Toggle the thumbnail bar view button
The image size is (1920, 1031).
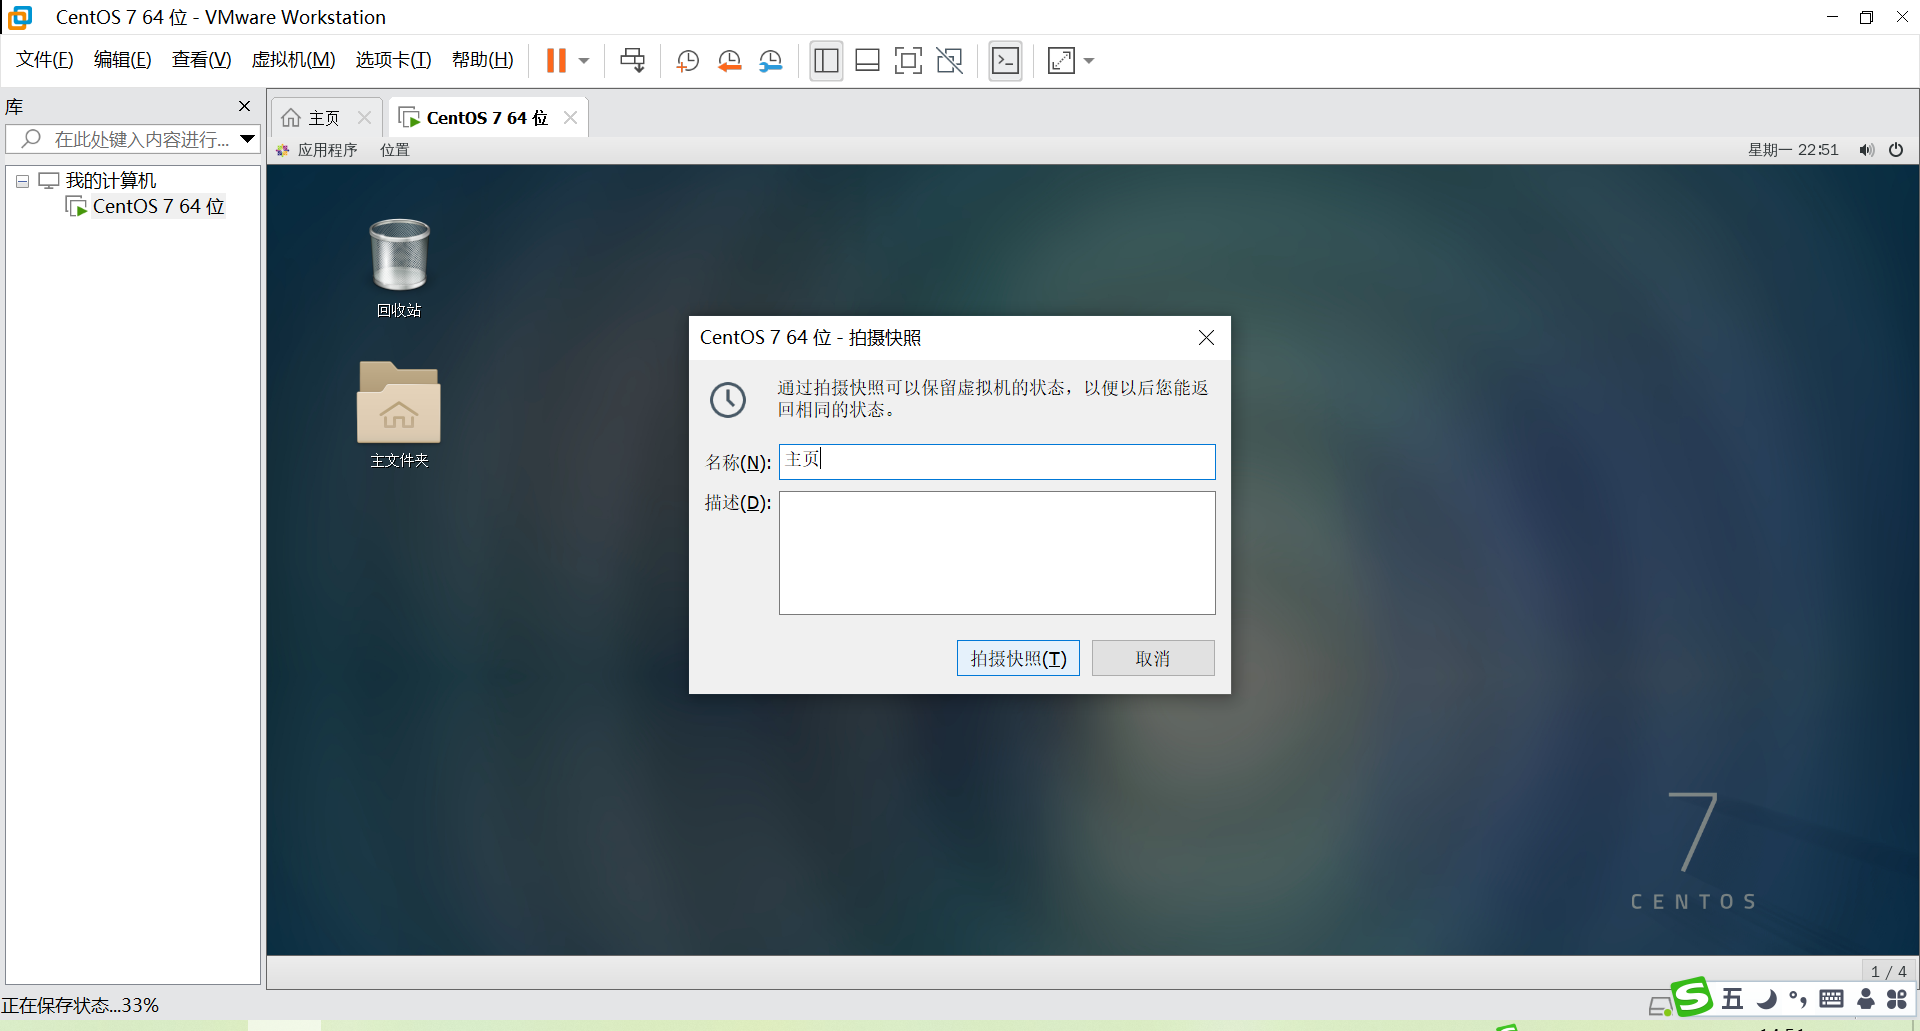click(x=867, y=61)
